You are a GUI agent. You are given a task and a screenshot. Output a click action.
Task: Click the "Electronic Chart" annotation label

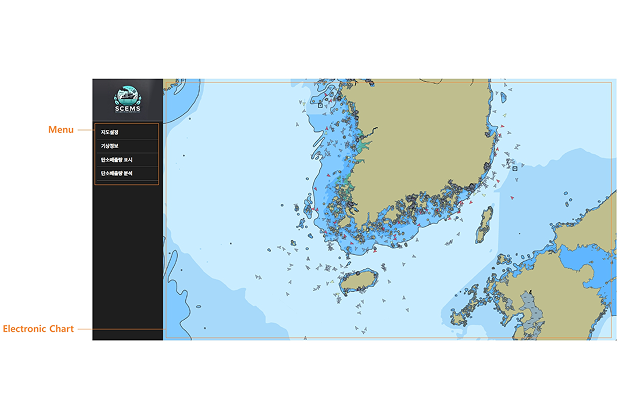pos(38,329)
